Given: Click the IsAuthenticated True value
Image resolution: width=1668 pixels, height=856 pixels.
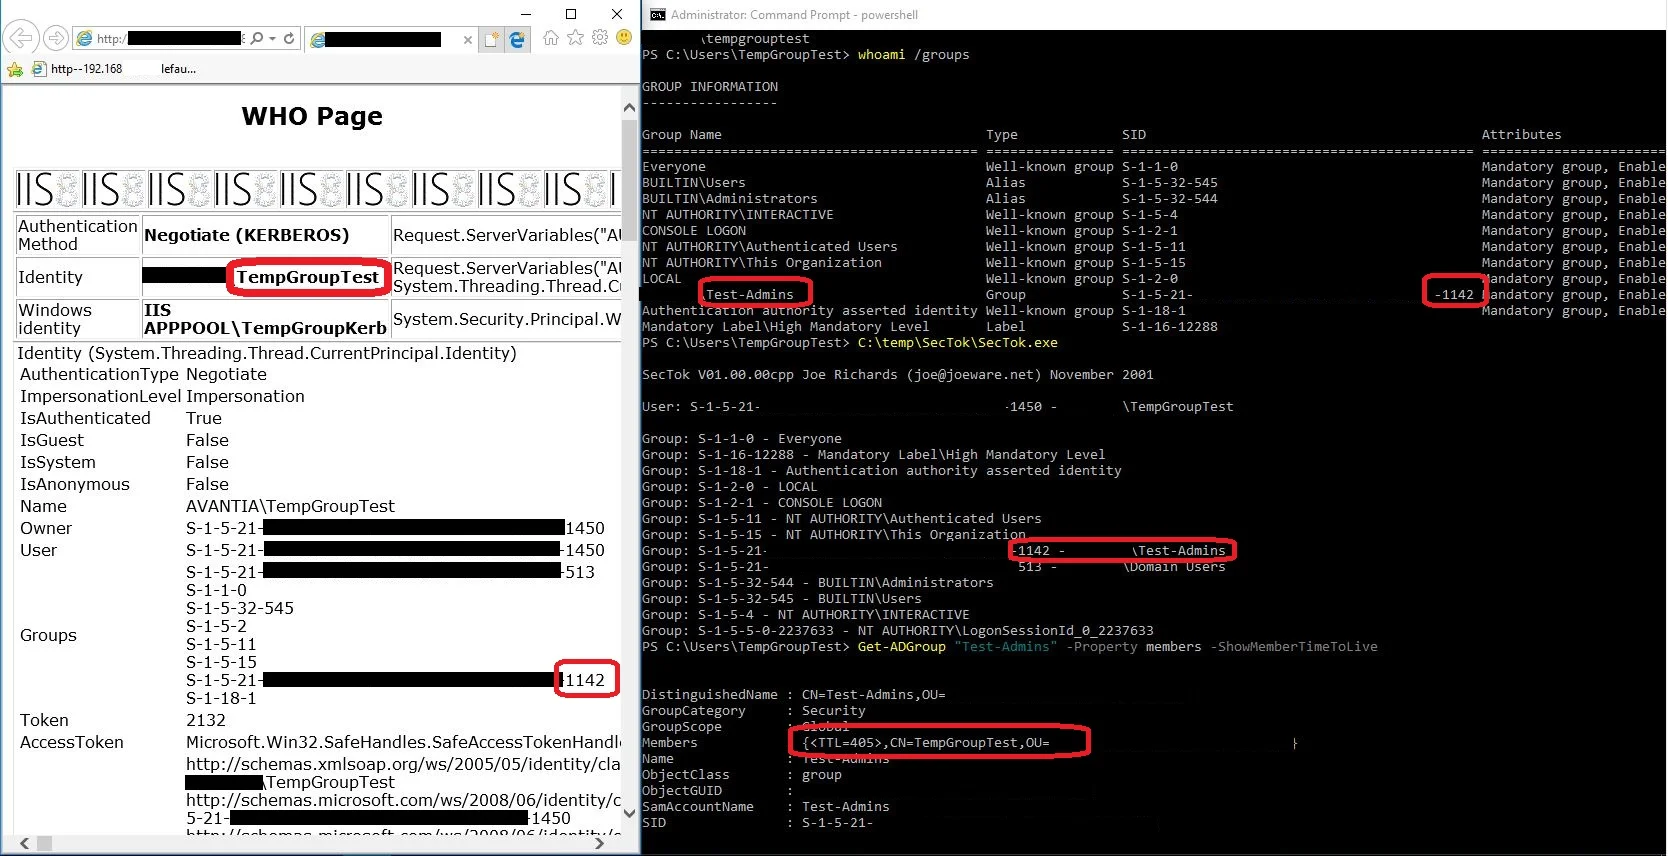Looking at the screenshot, I should click(x=204, y=418).
